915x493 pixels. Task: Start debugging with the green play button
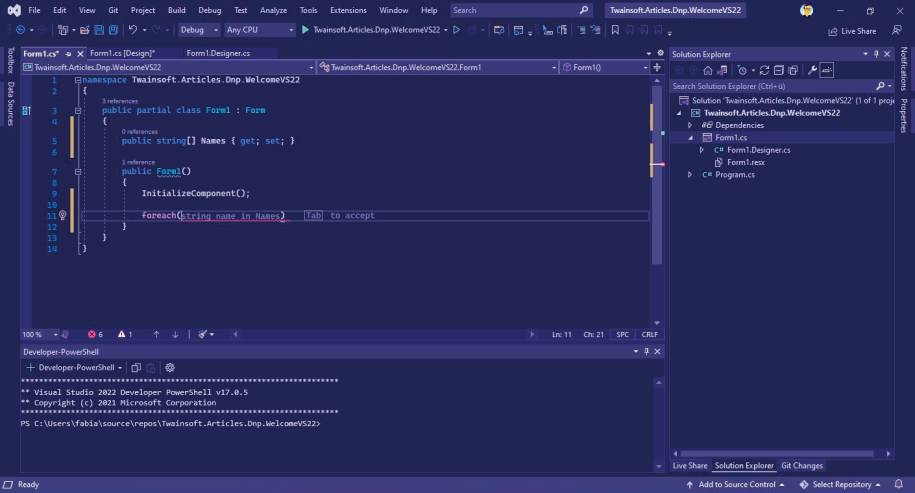pos(305,30)
